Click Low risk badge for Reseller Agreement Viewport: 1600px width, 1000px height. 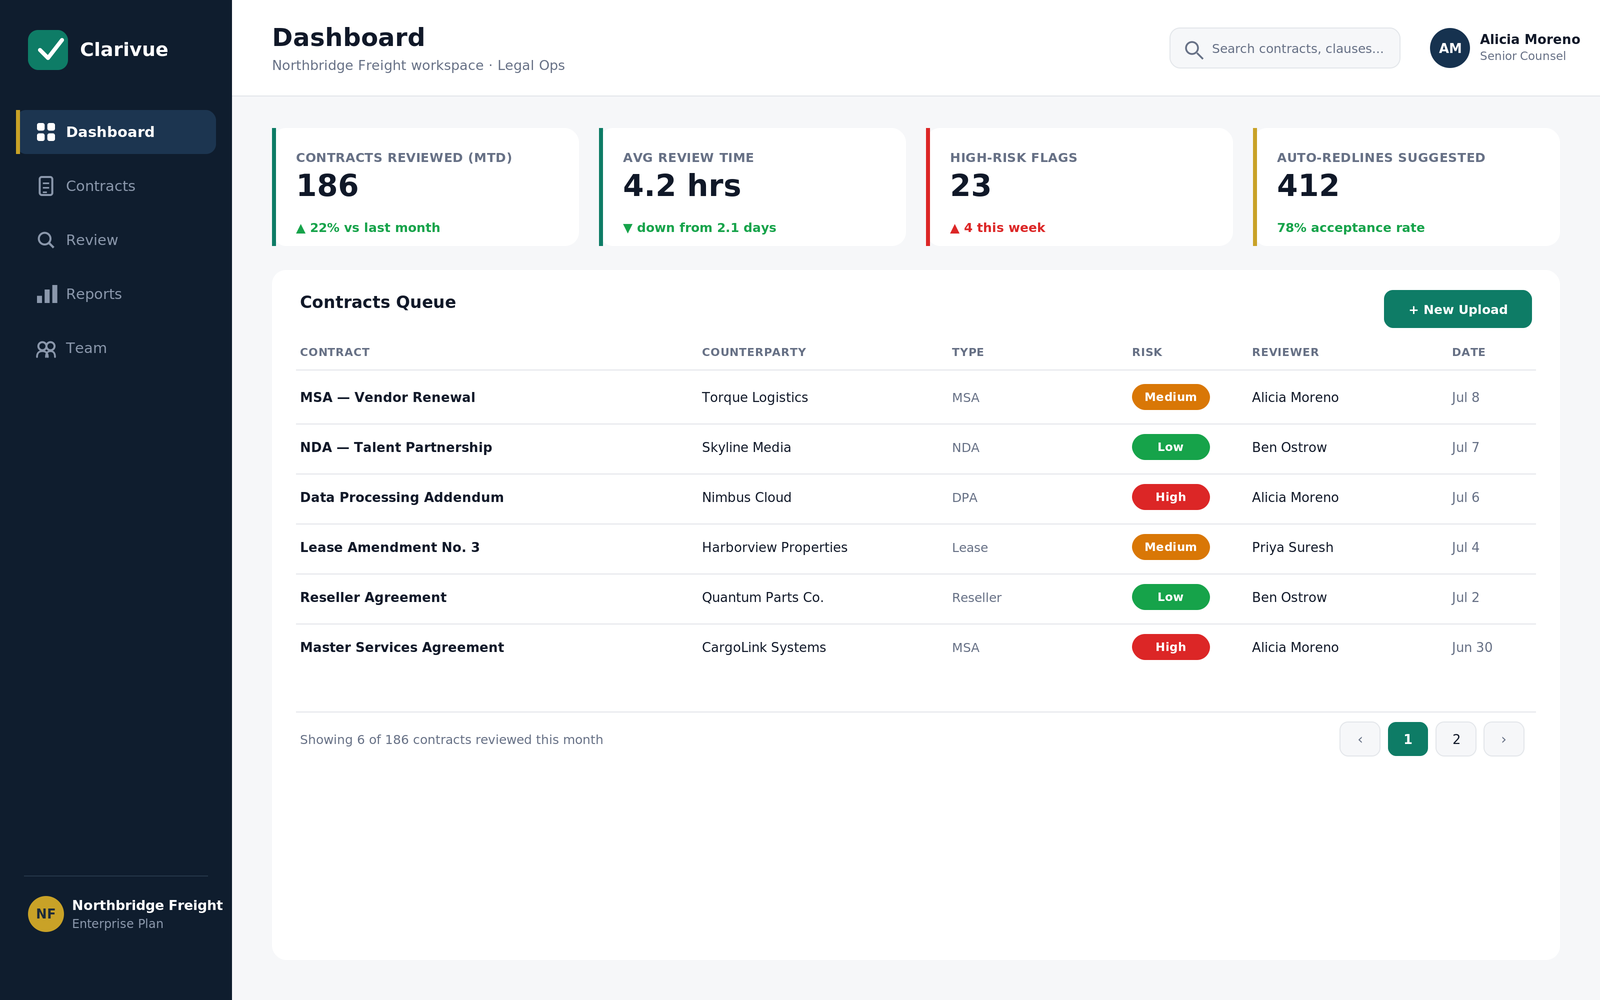point(1171,597)
